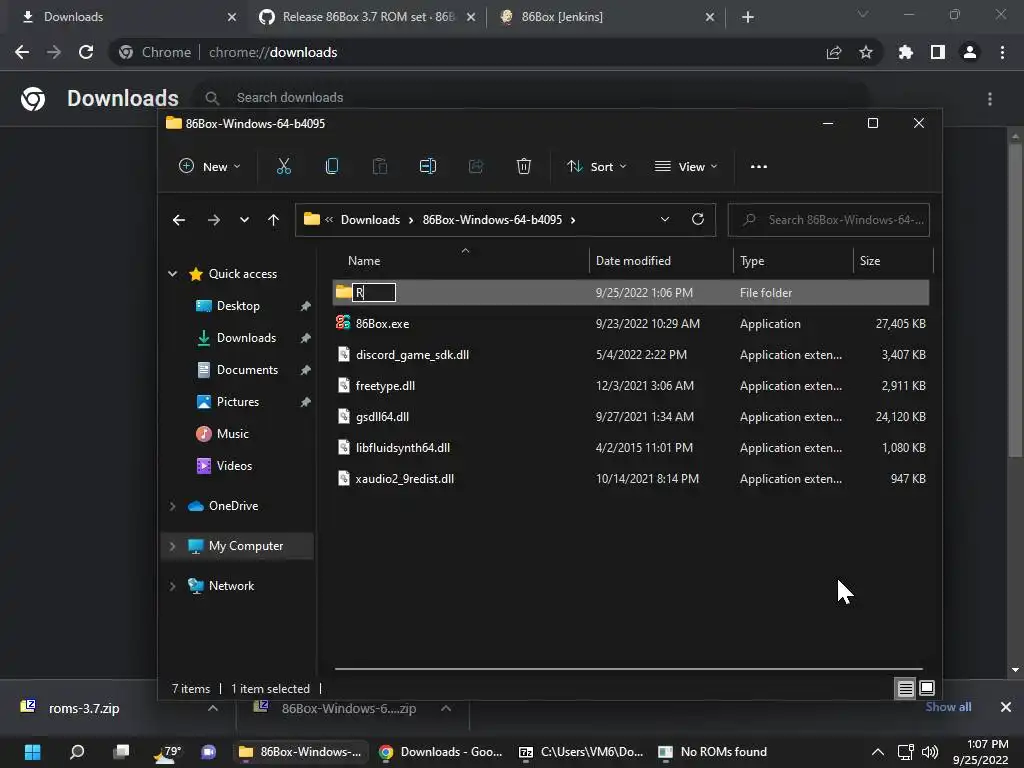Open roms-3.7.zip from download shelf

coord(84,708)
